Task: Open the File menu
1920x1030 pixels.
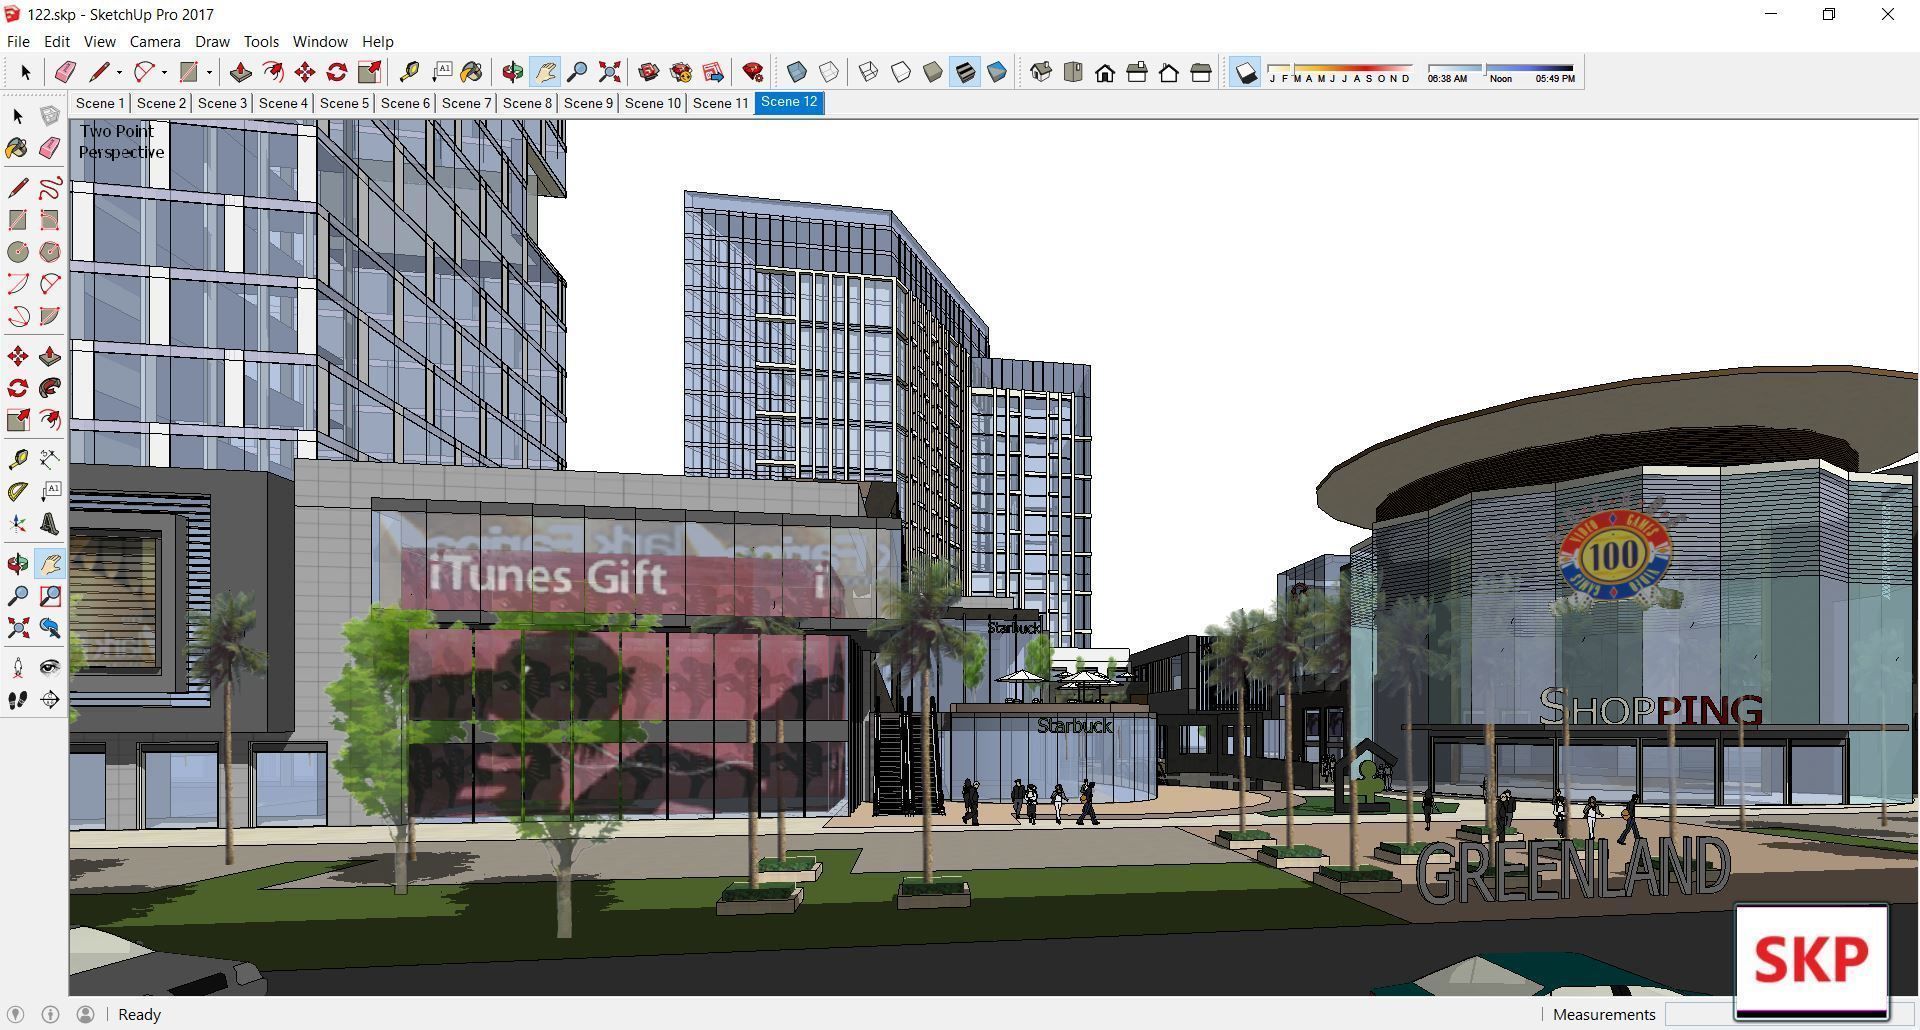Action: [18, 42]
